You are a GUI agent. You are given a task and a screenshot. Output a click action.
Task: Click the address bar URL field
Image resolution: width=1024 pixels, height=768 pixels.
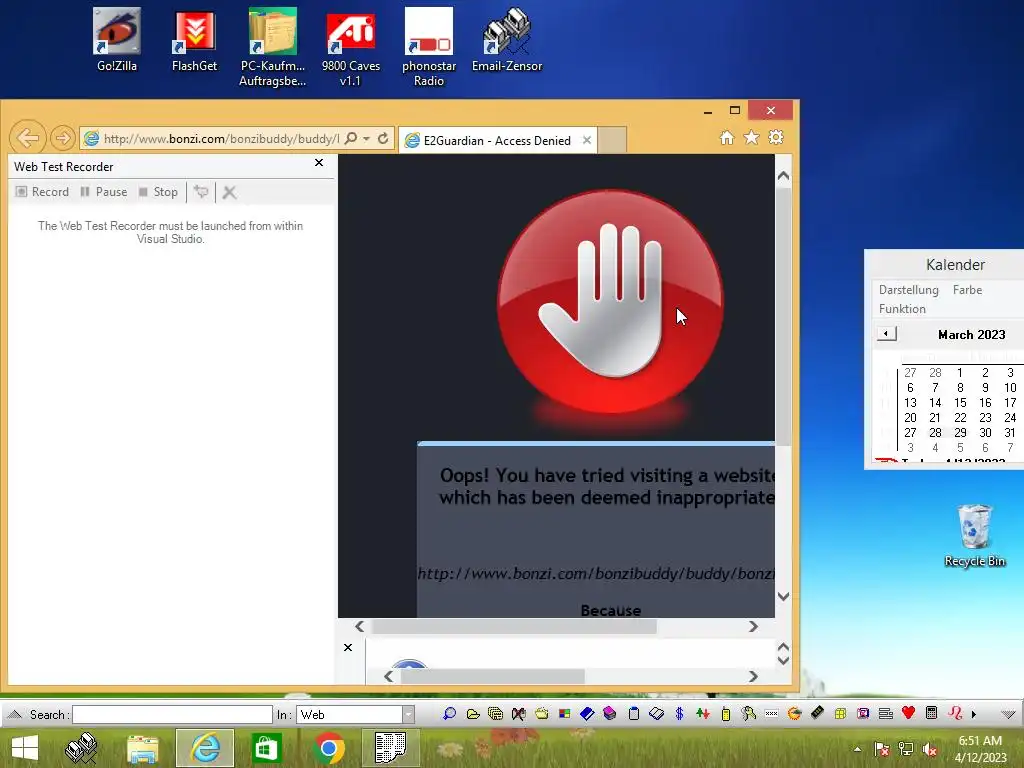(x=221, y=138)
